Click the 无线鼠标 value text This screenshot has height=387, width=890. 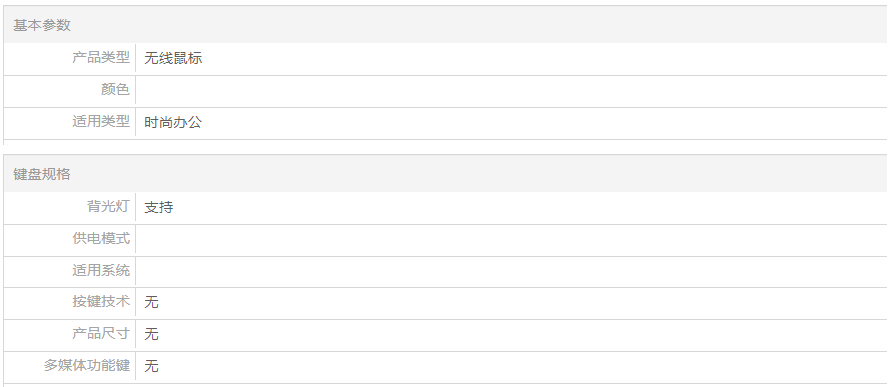pos(173,58)
